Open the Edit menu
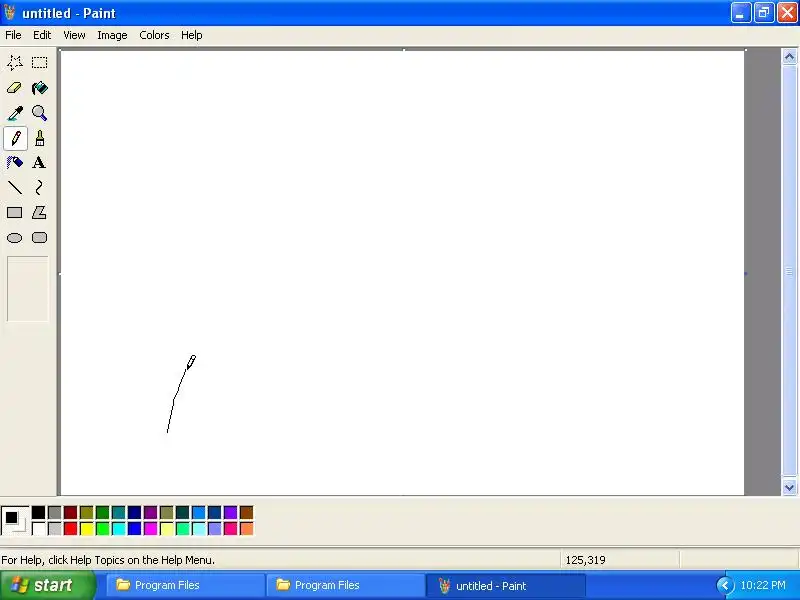The width and height of the screenshot is (800, 600). point(42,35)
